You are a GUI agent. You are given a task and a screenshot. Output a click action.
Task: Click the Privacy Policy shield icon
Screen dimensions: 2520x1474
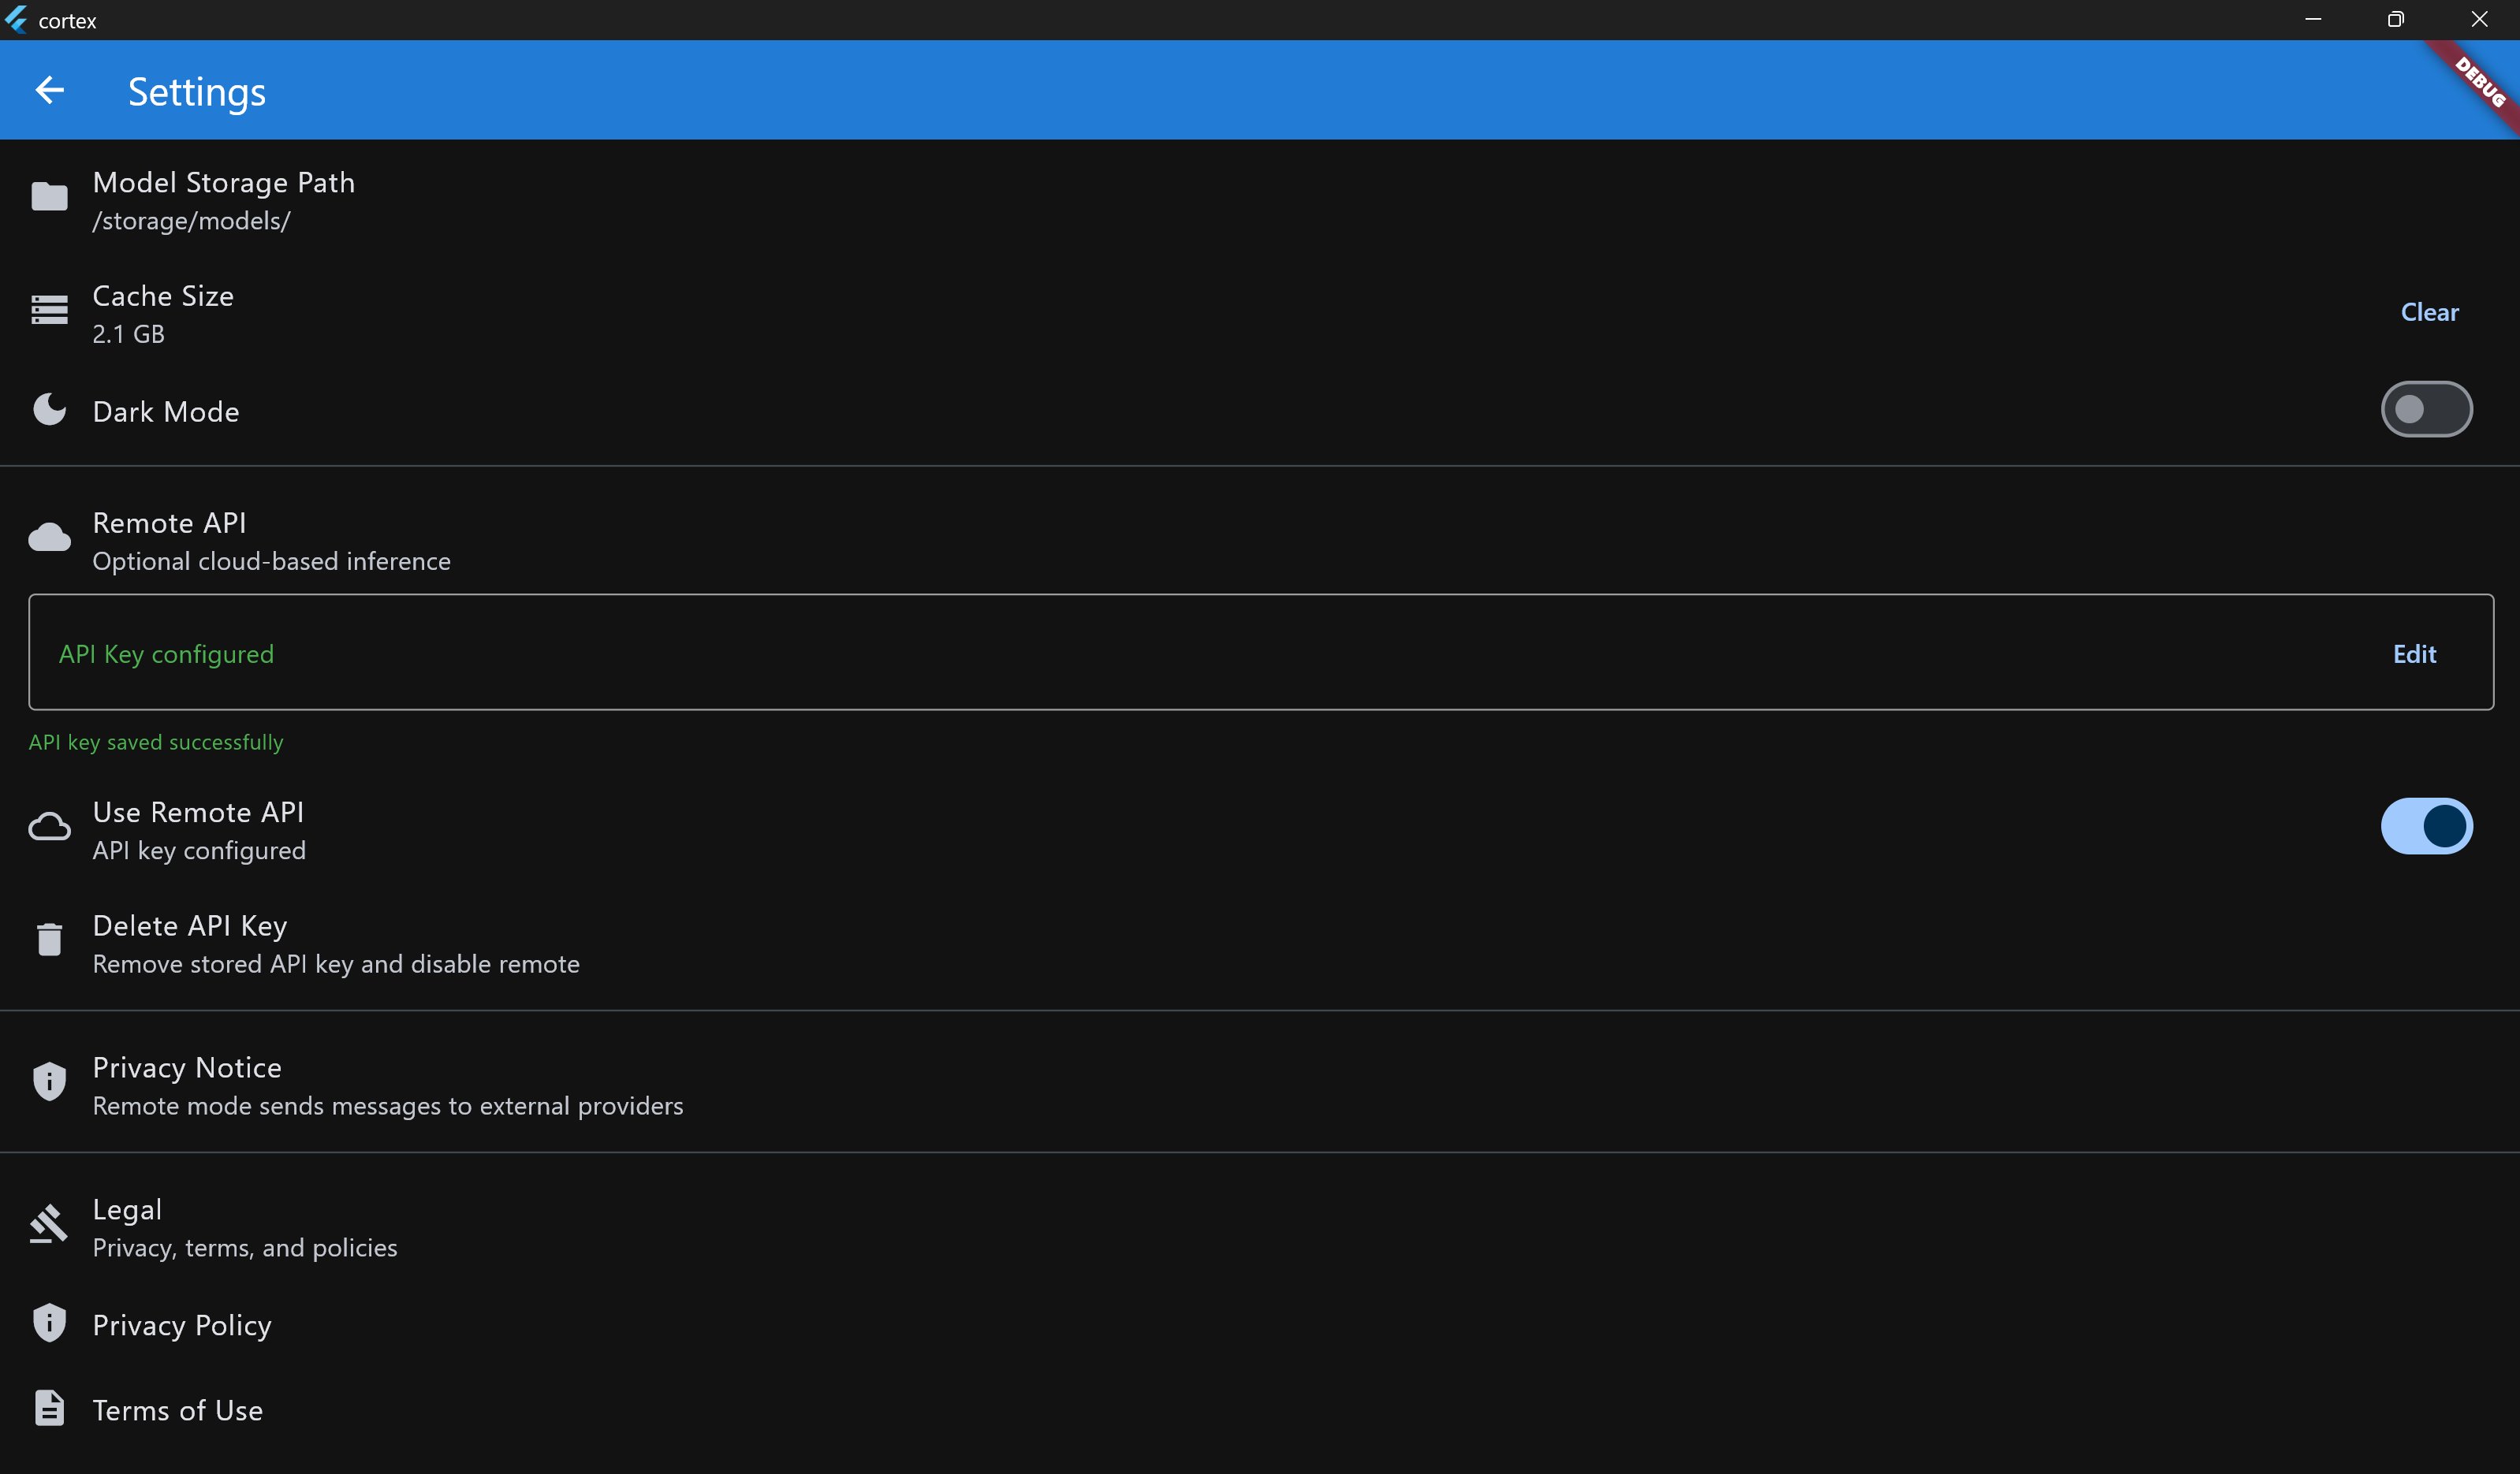click(x=49, y=1323)
